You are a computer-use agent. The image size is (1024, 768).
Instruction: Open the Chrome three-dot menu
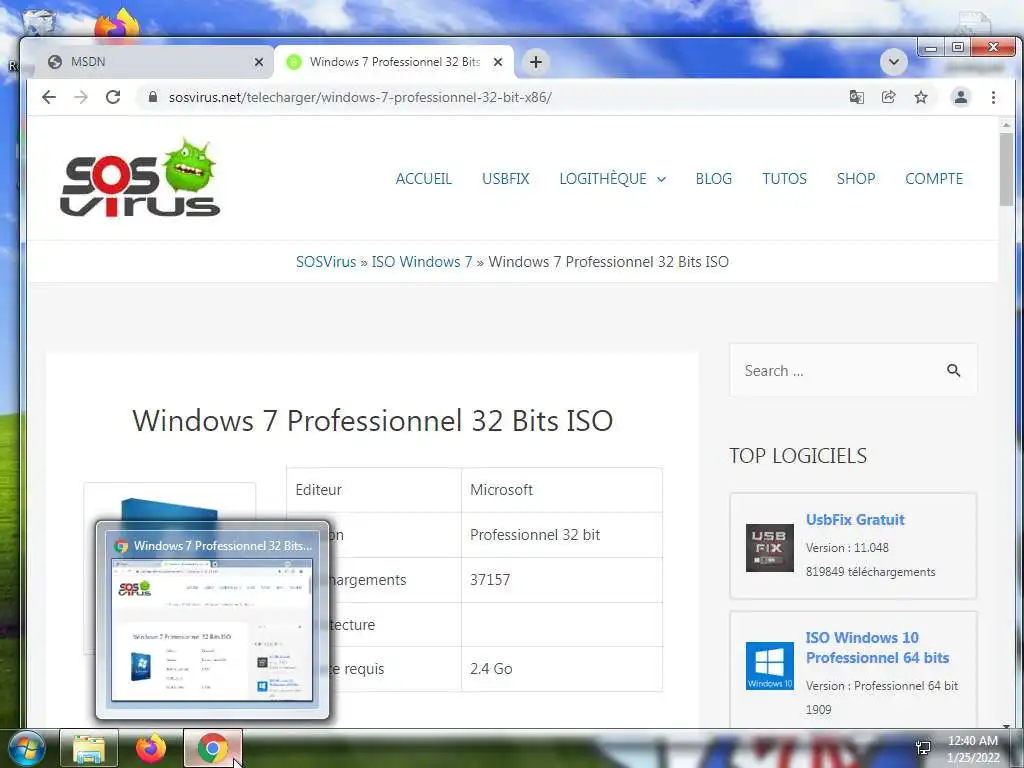(x=993, y=97)
